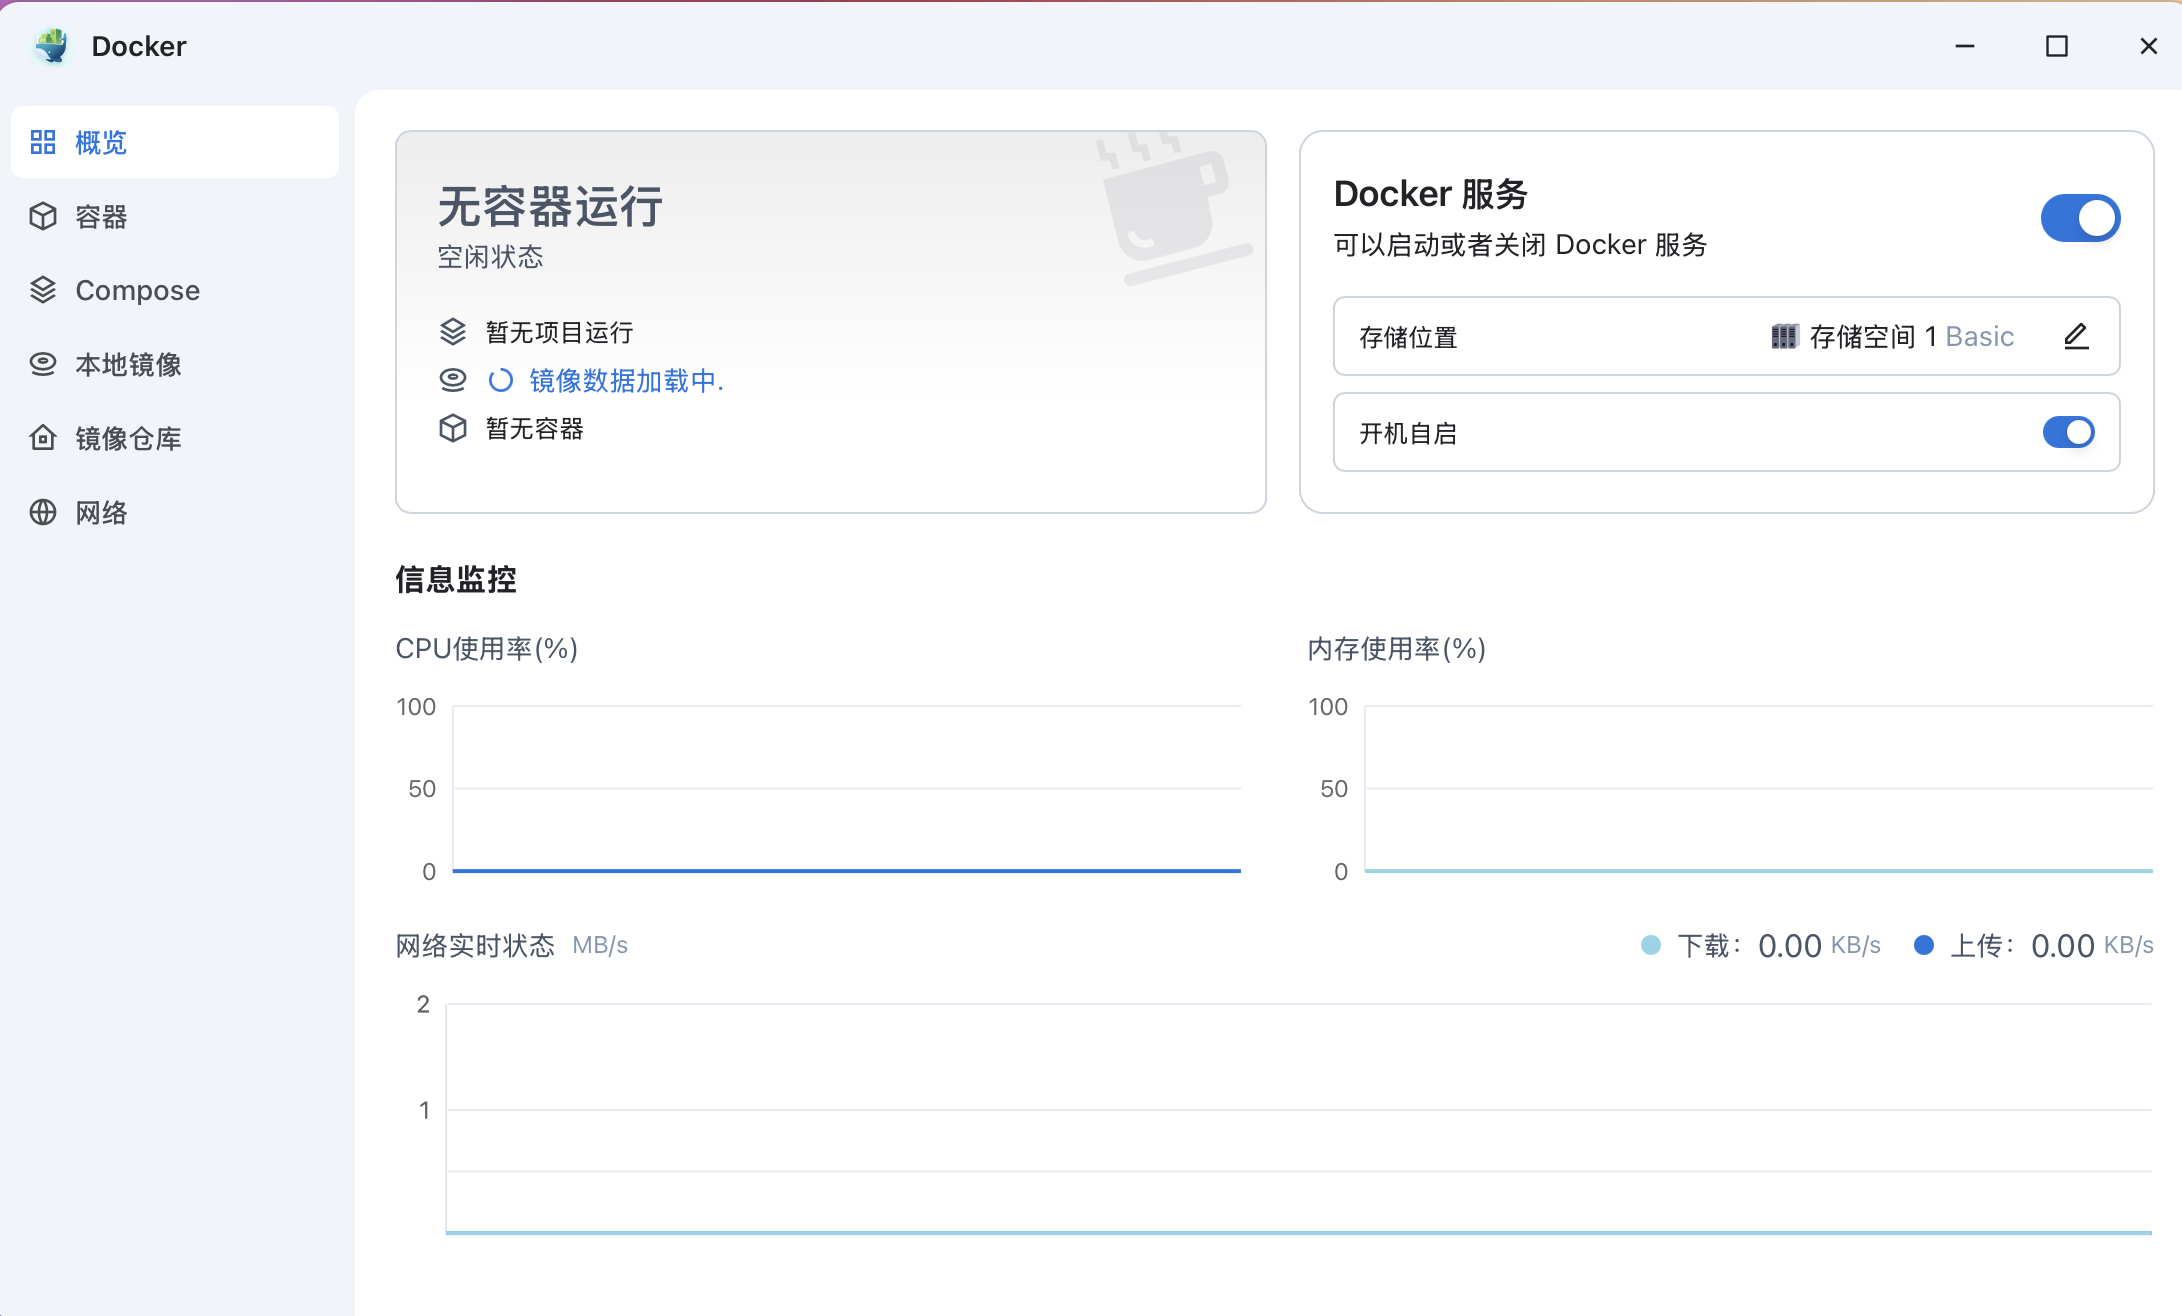Click the overview grid icon in sidebar
This screenshot has height=1316, width=2182.
(43, 142)
